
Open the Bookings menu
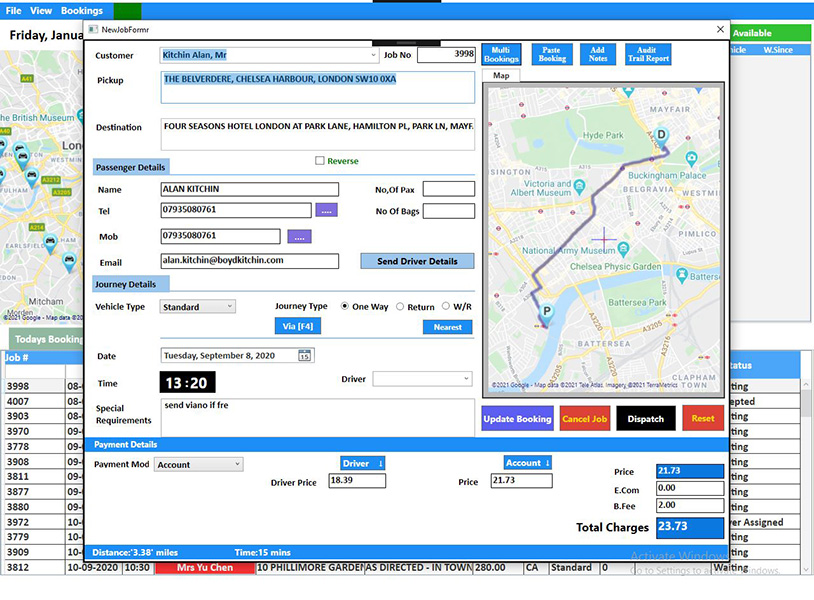click(82, 11)
